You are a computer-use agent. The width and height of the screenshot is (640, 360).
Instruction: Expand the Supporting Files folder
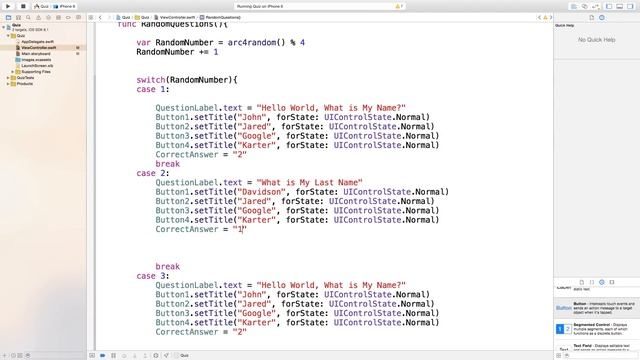[x=13, y=71]
